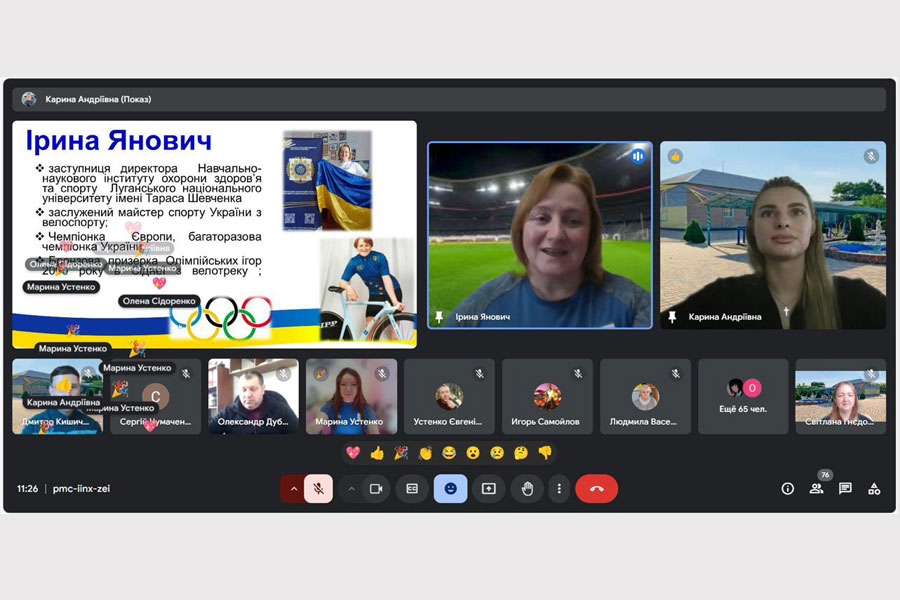Select Игорь Самойлов participant tile
The width and height of the screenshot is (900, 600).
coord(547,396)
